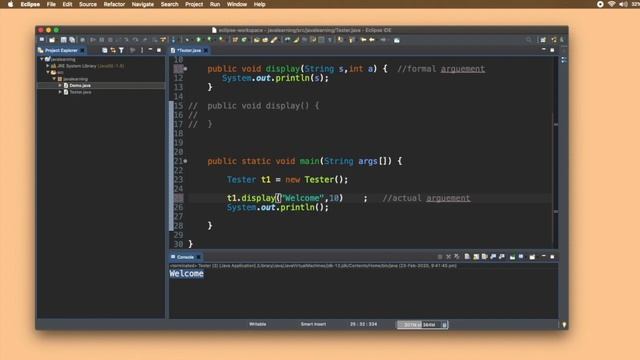Toggle Show Console on standard output change

click(493, 257)
